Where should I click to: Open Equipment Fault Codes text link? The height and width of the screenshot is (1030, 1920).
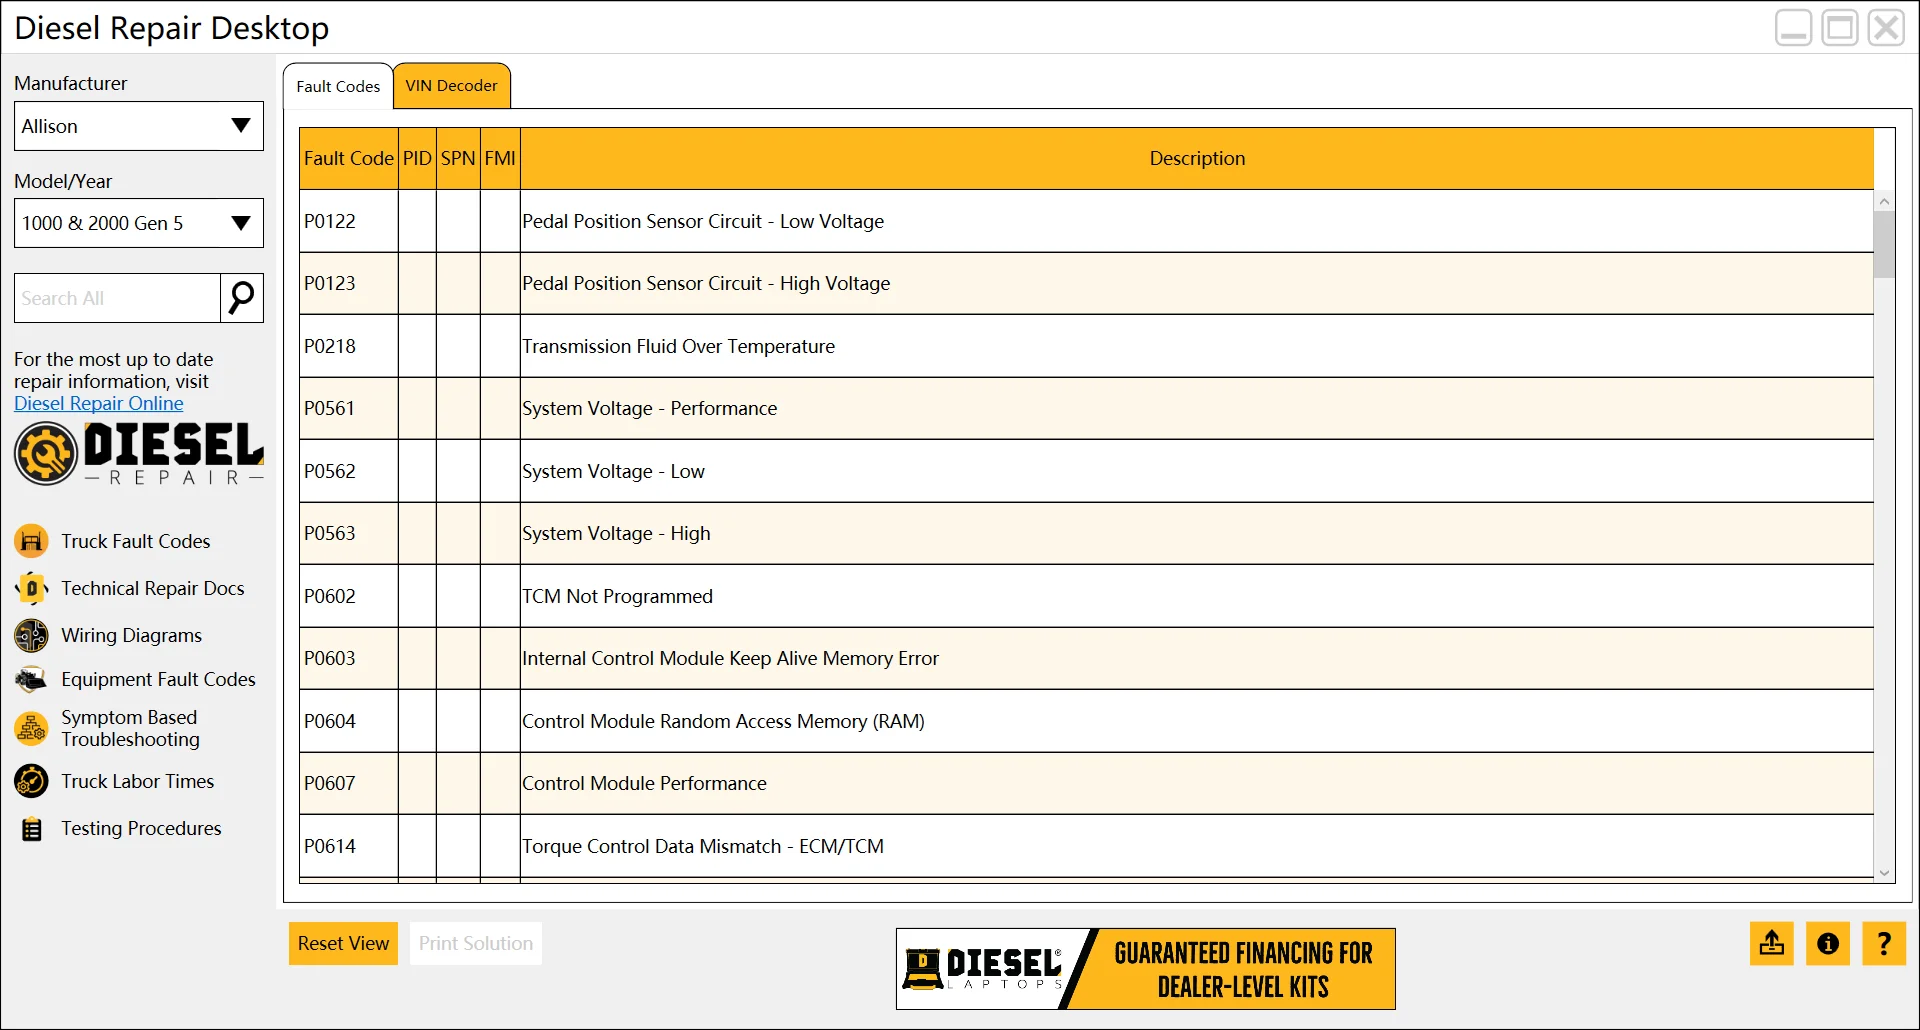coord(158,679)
